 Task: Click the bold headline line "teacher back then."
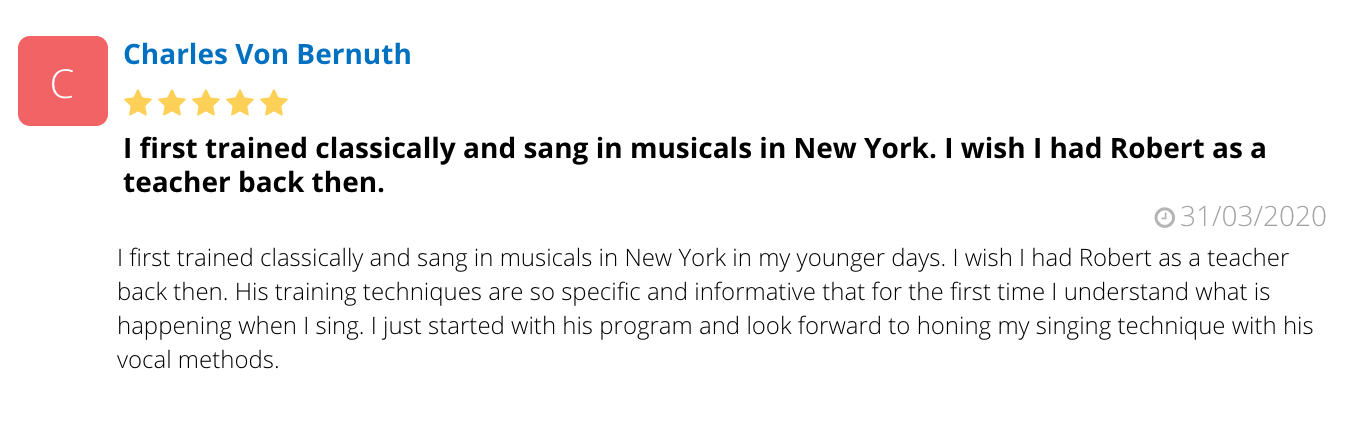click(x=254, y=183)
